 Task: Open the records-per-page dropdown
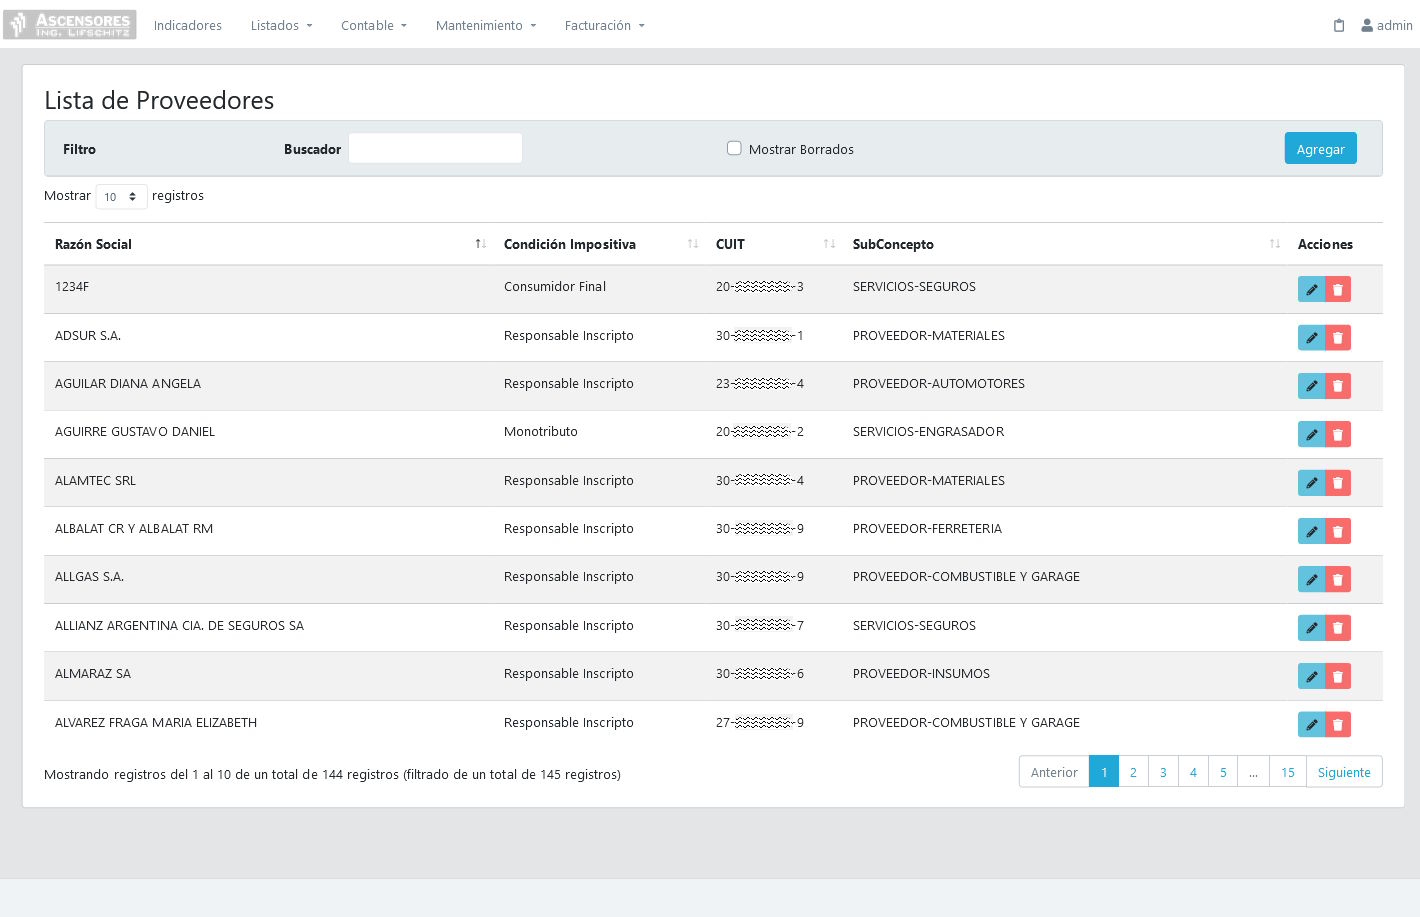(x=121, y=197)
